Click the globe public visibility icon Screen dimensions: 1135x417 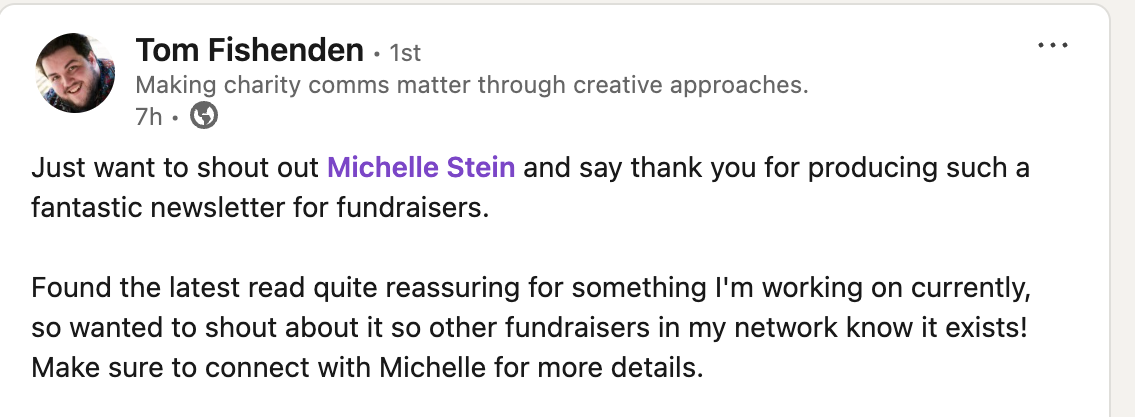click(204, 117)
